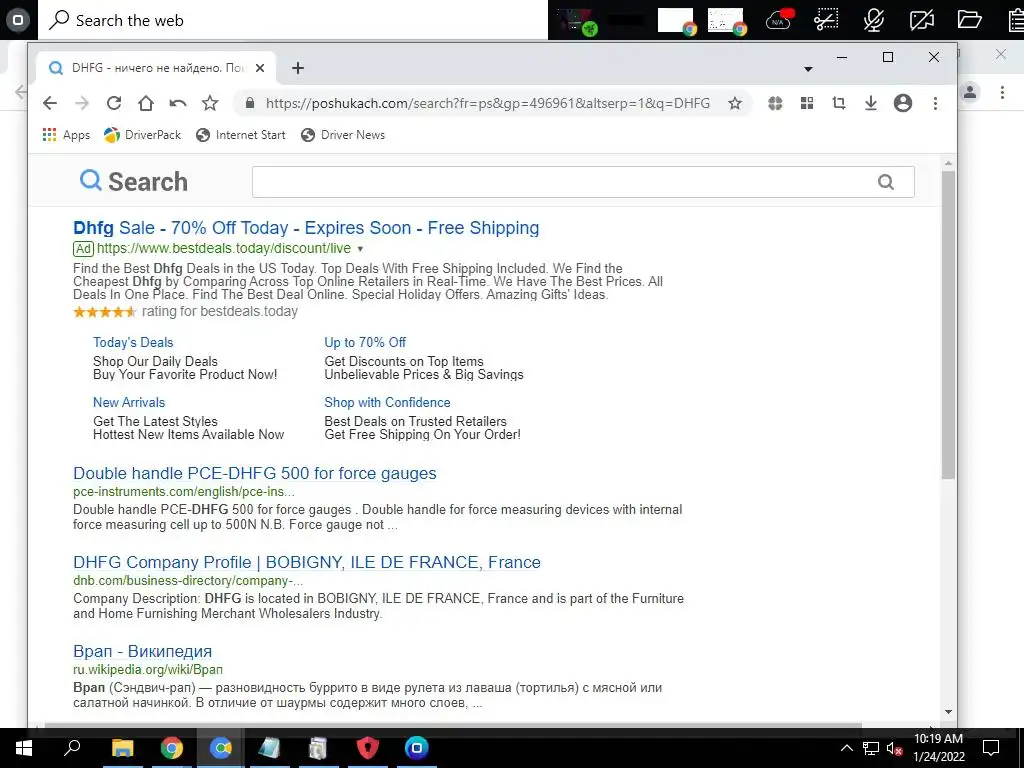Open File Explorer from taskbar
1024x768 pixels.
[122, 748]
